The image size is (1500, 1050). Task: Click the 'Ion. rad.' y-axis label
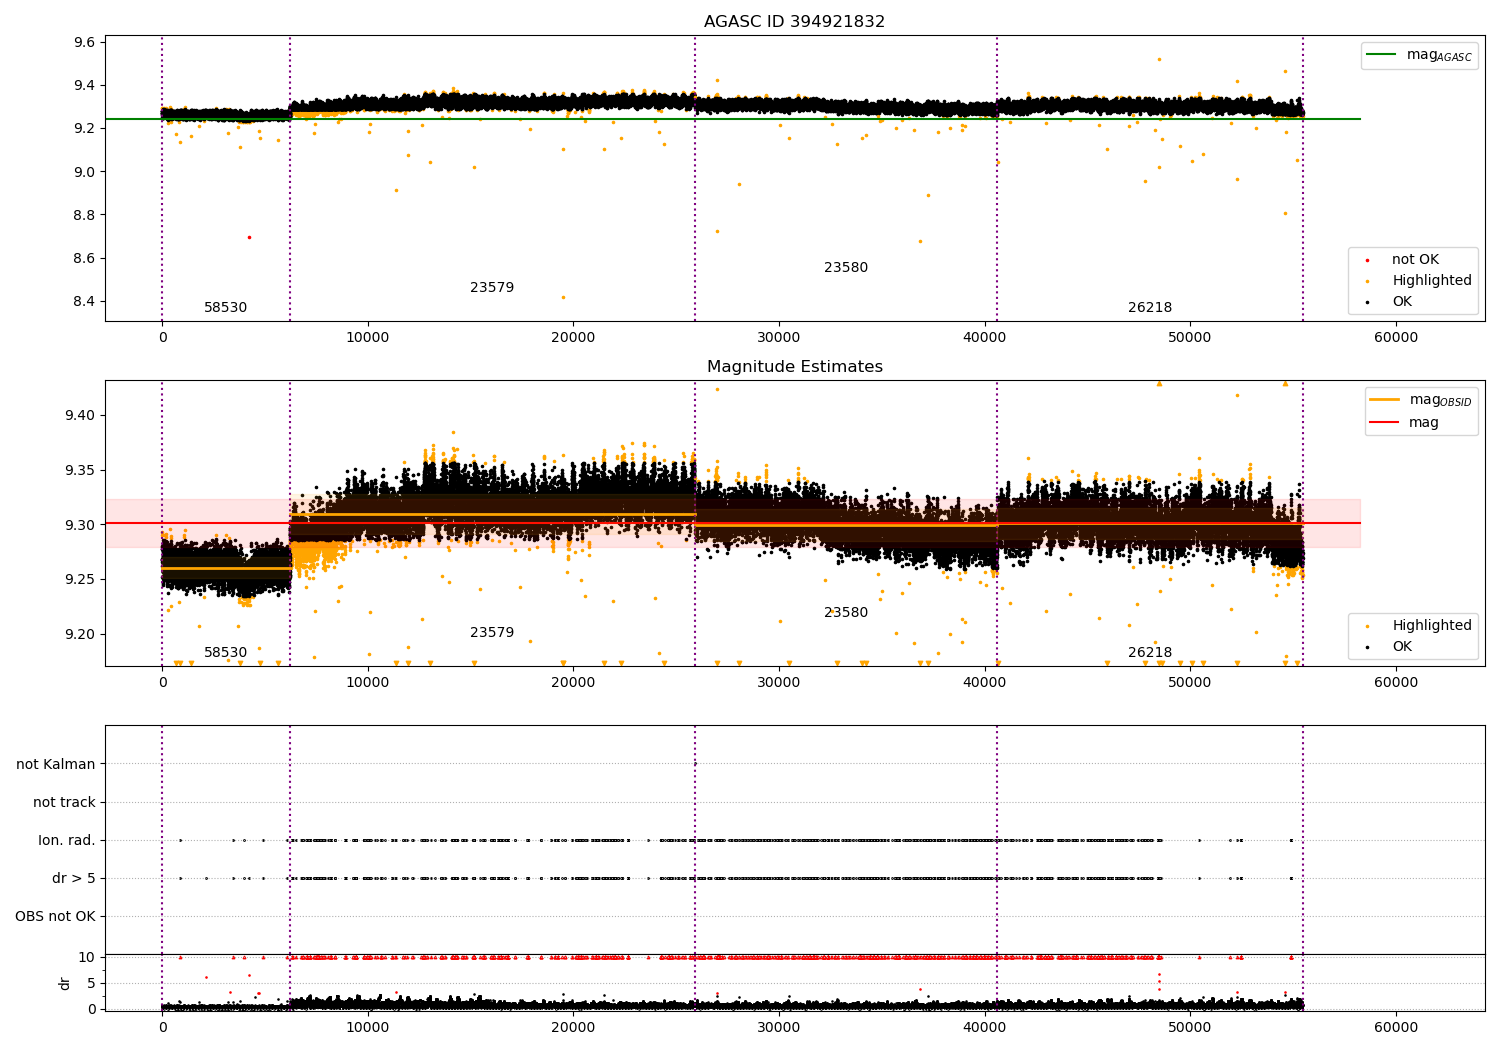(67, 841)
